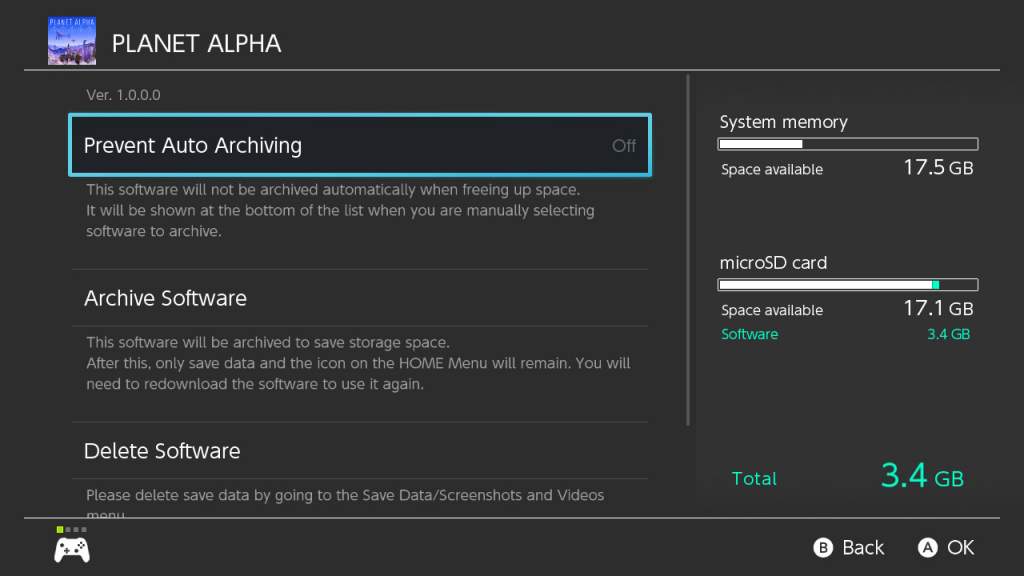
Task: Click the System memory space available value
Action: tap(938, 168)
